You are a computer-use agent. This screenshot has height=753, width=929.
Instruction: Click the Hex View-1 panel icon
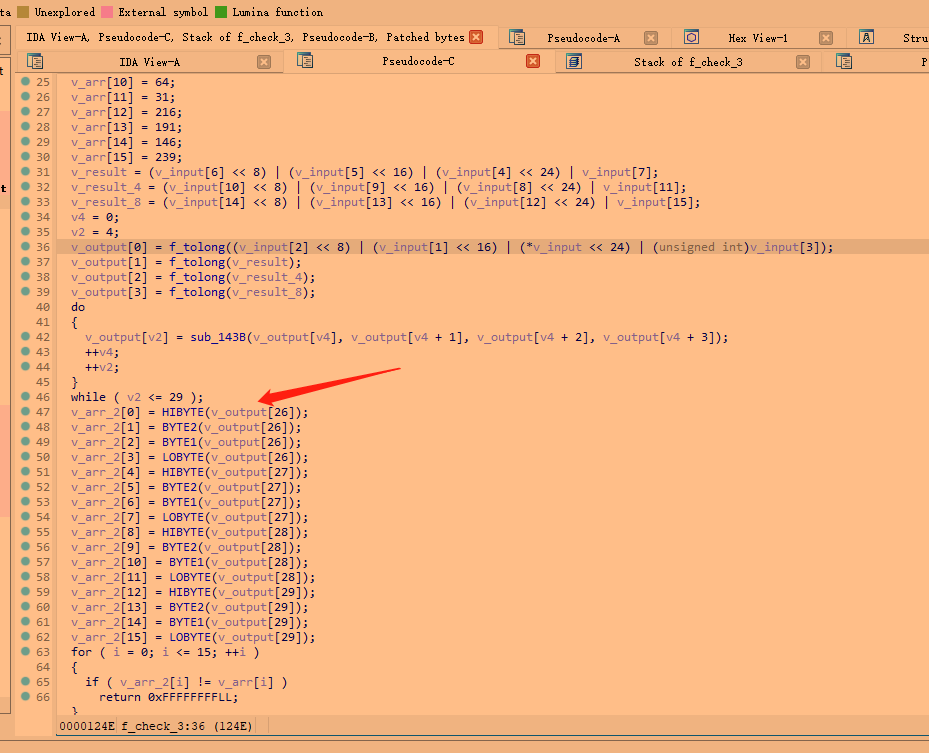691,35
